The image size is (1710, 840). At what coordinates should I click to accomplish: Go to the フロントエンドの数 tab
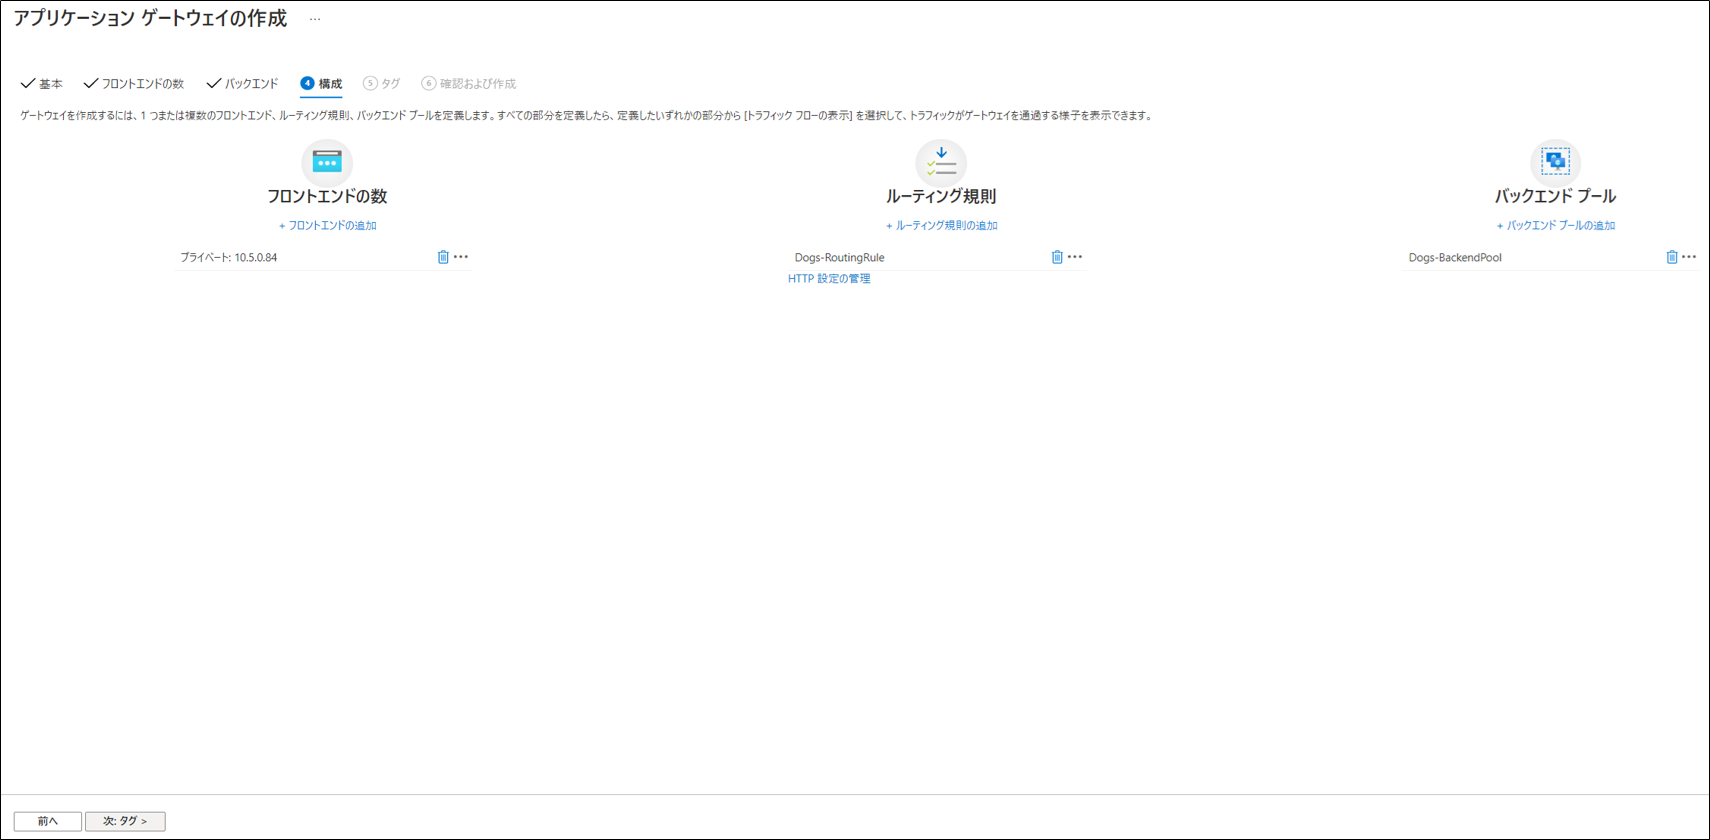[134, 84]
